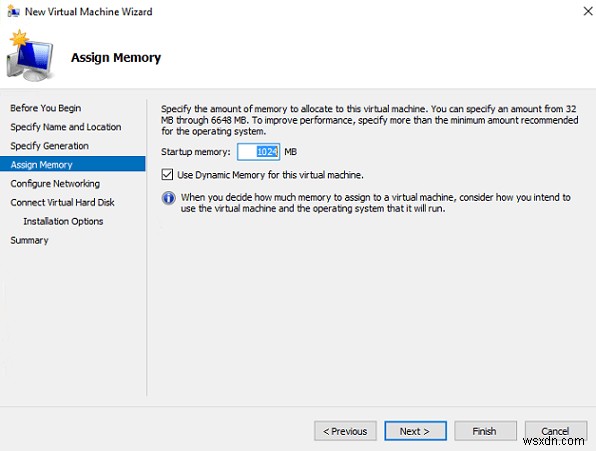The height and width of the screenshot is (451, 596).
Task: Close the New Virtual Machine Wizard window
Action: [588, 11]
